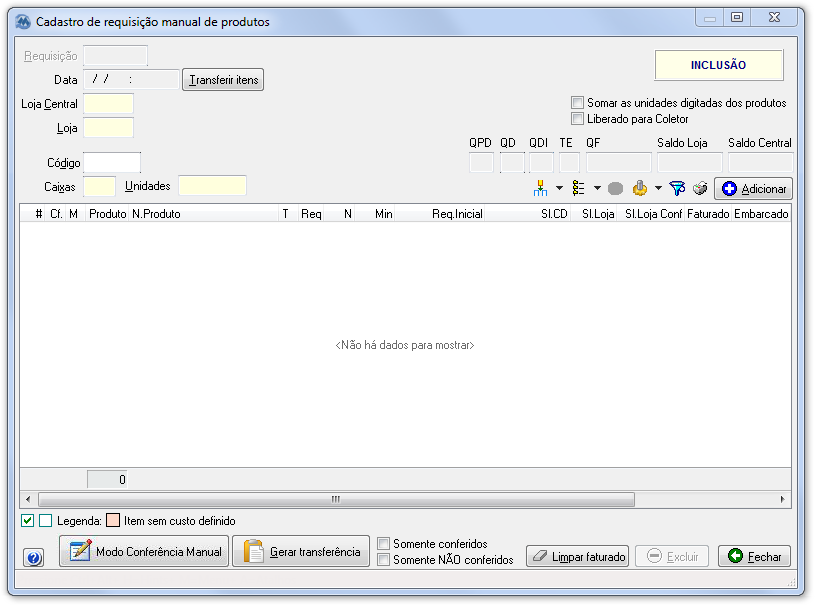Click the Limpar faturado button

(577, 556)
